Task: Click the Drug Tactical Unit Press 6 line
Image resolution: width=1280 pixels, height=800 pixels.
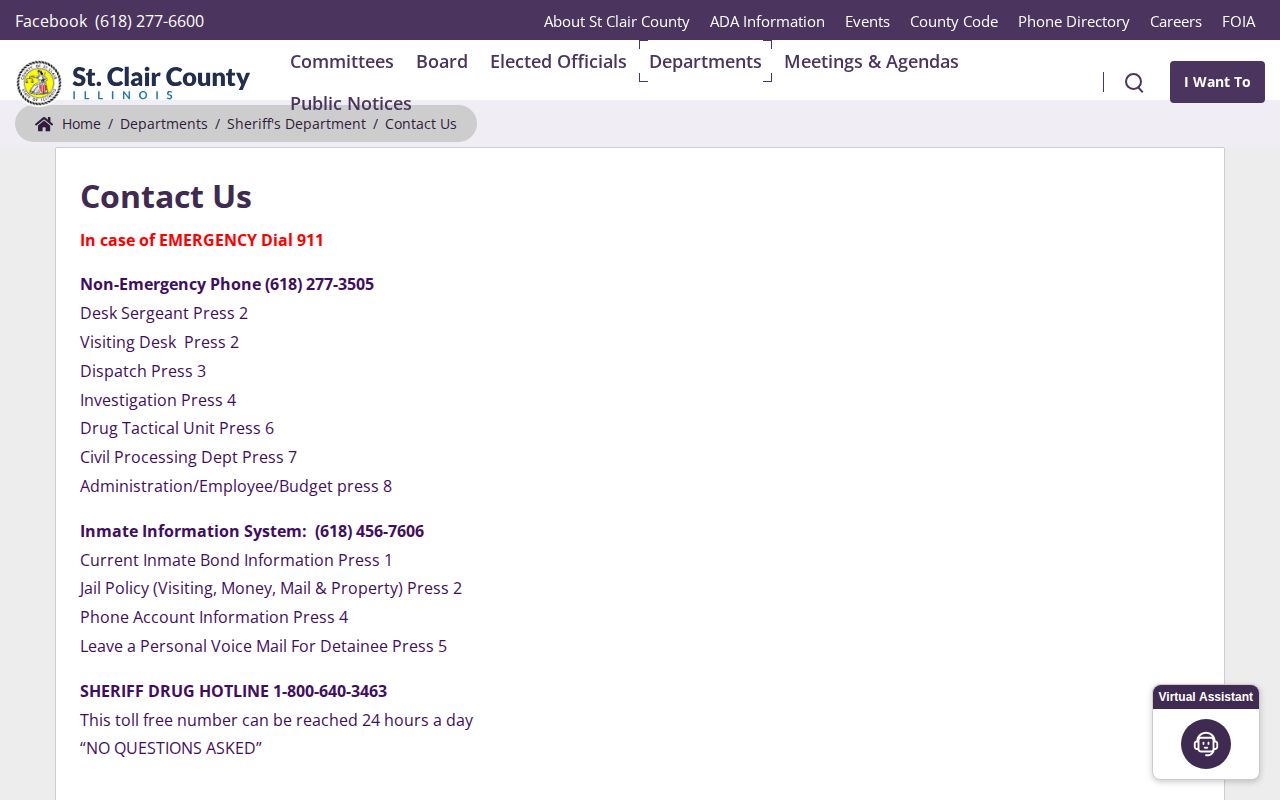Action: point(177,428)
